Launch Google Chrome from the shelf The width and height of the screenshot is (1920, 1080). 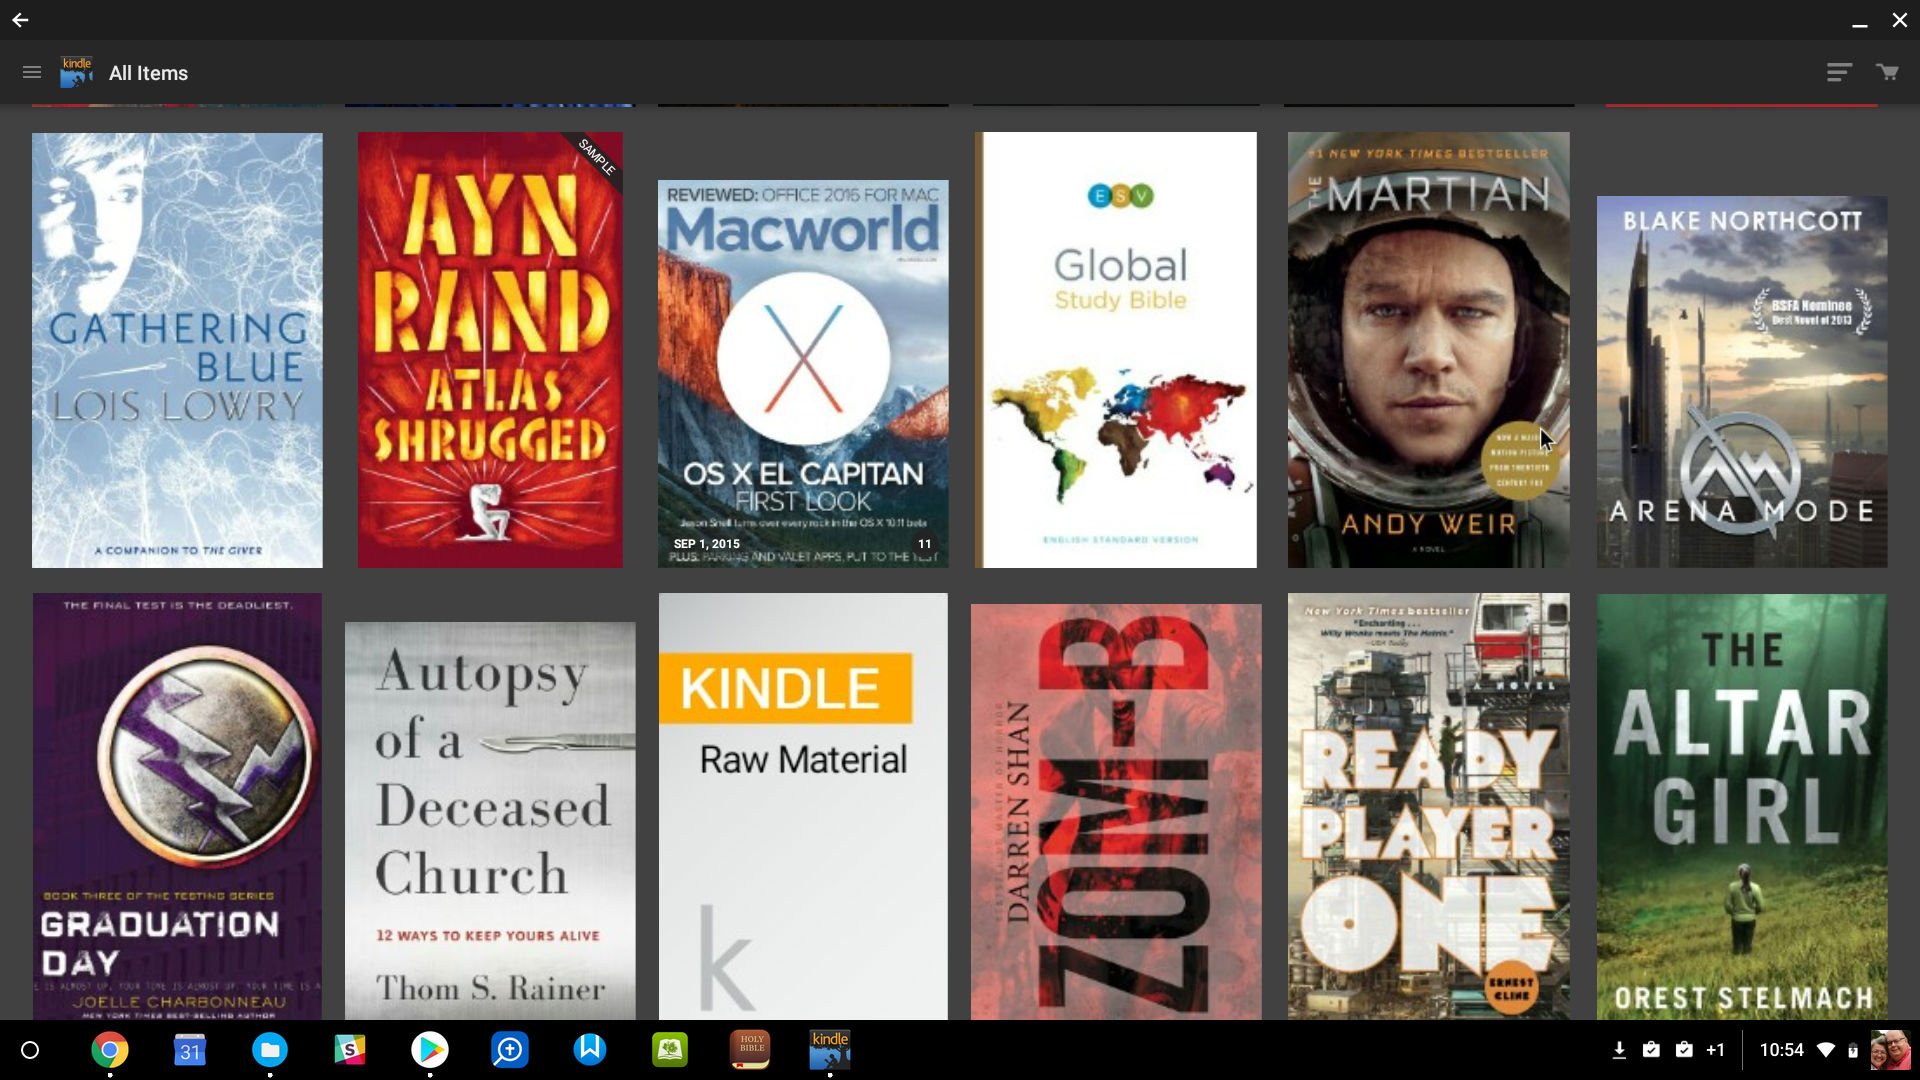(110, 1050)
